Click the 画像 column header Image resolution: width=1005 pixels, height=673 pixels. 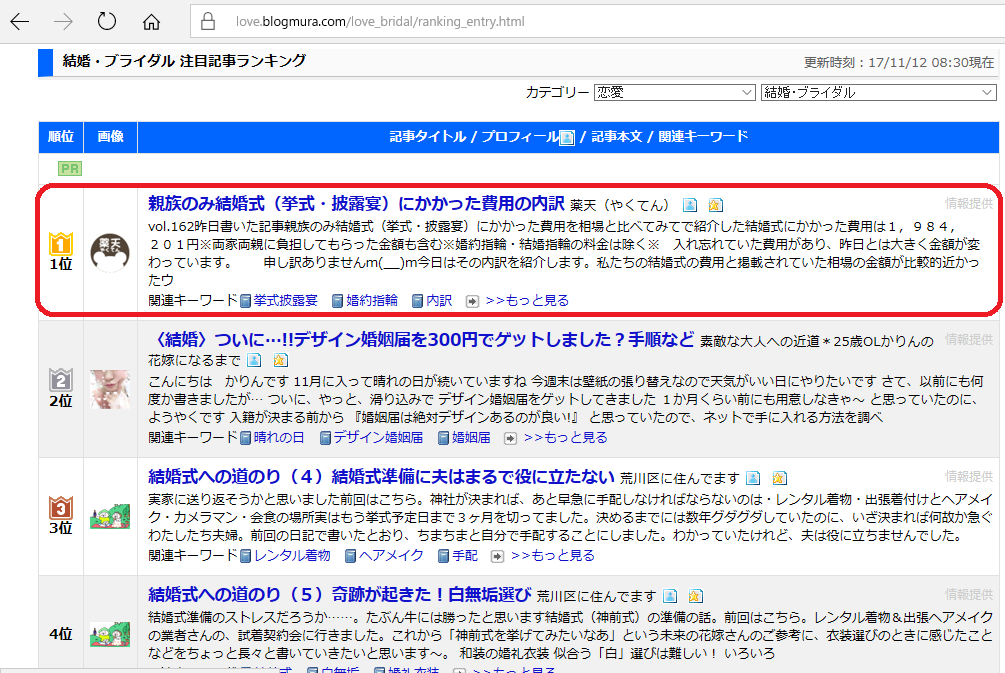pyautogui.click(x=110, y=137)
